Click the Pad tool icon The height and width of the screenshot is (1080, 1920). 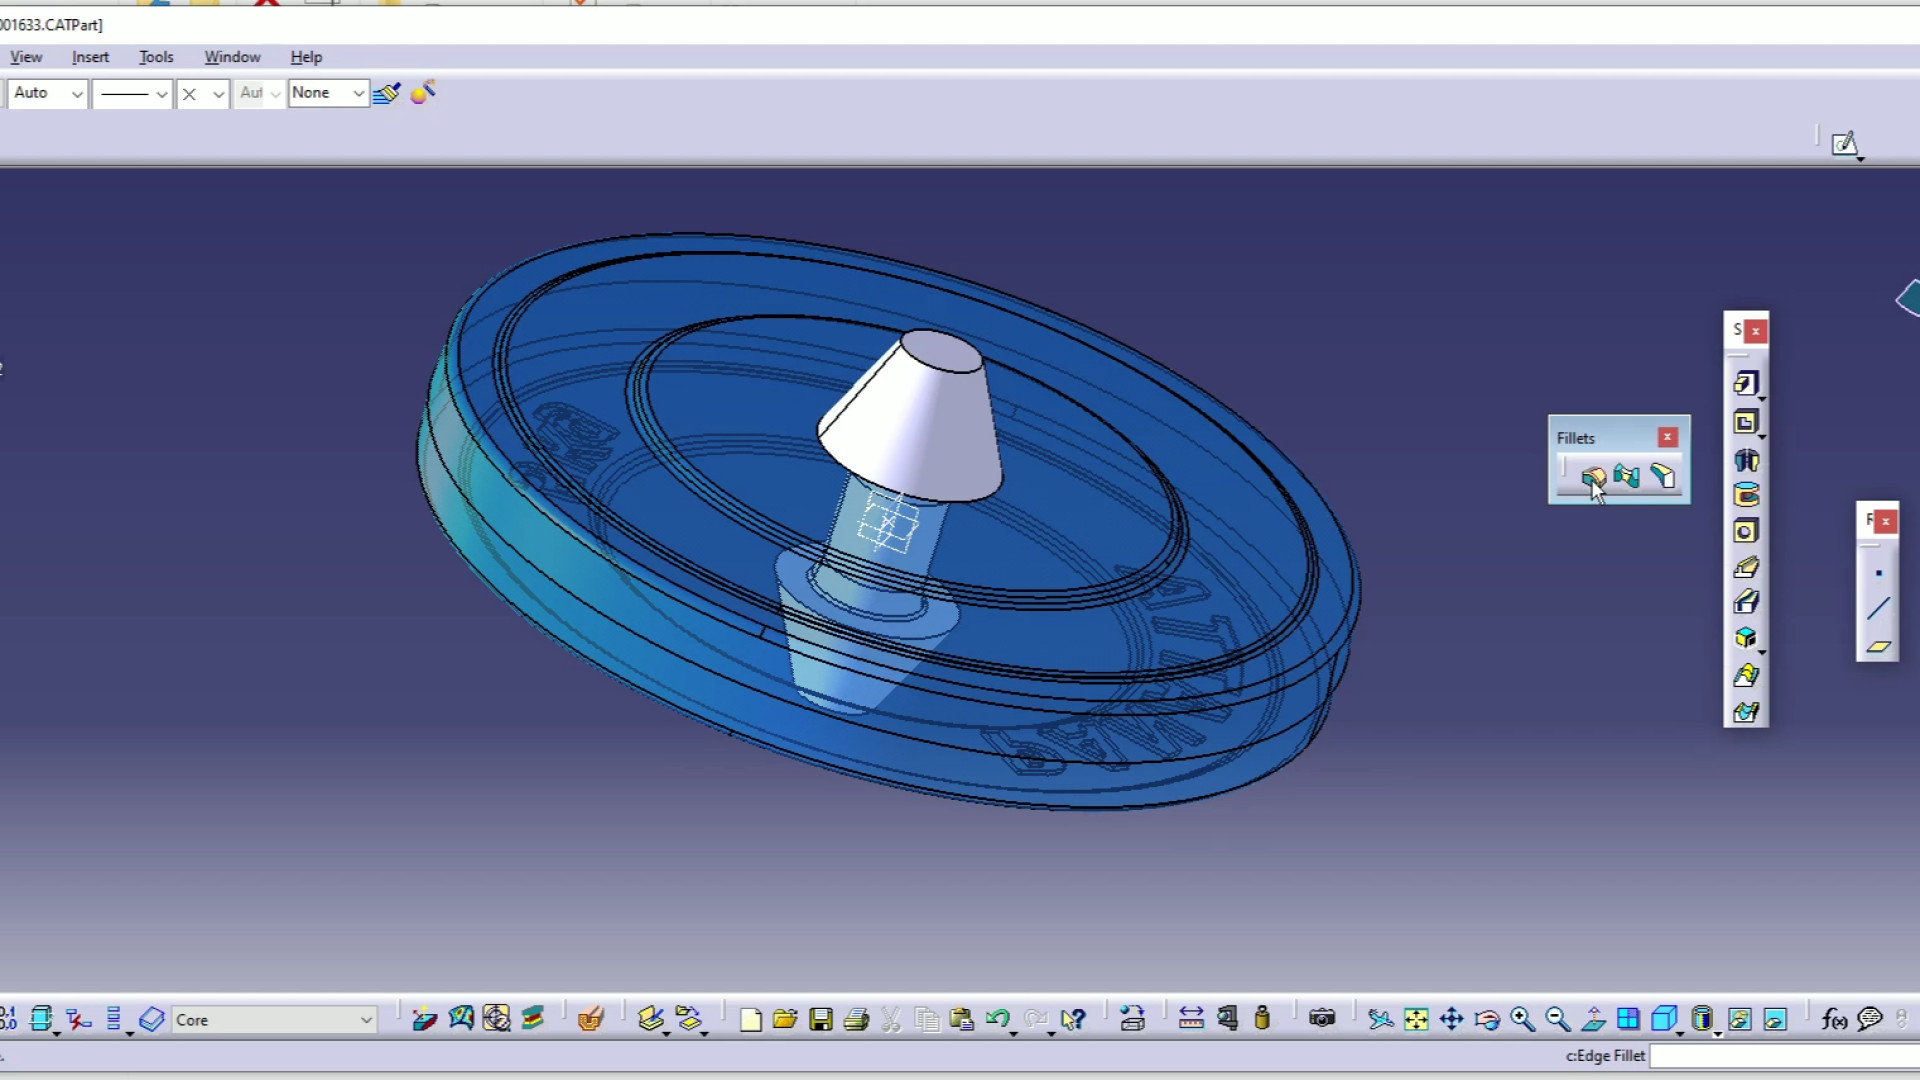[x=1746, y=384]
